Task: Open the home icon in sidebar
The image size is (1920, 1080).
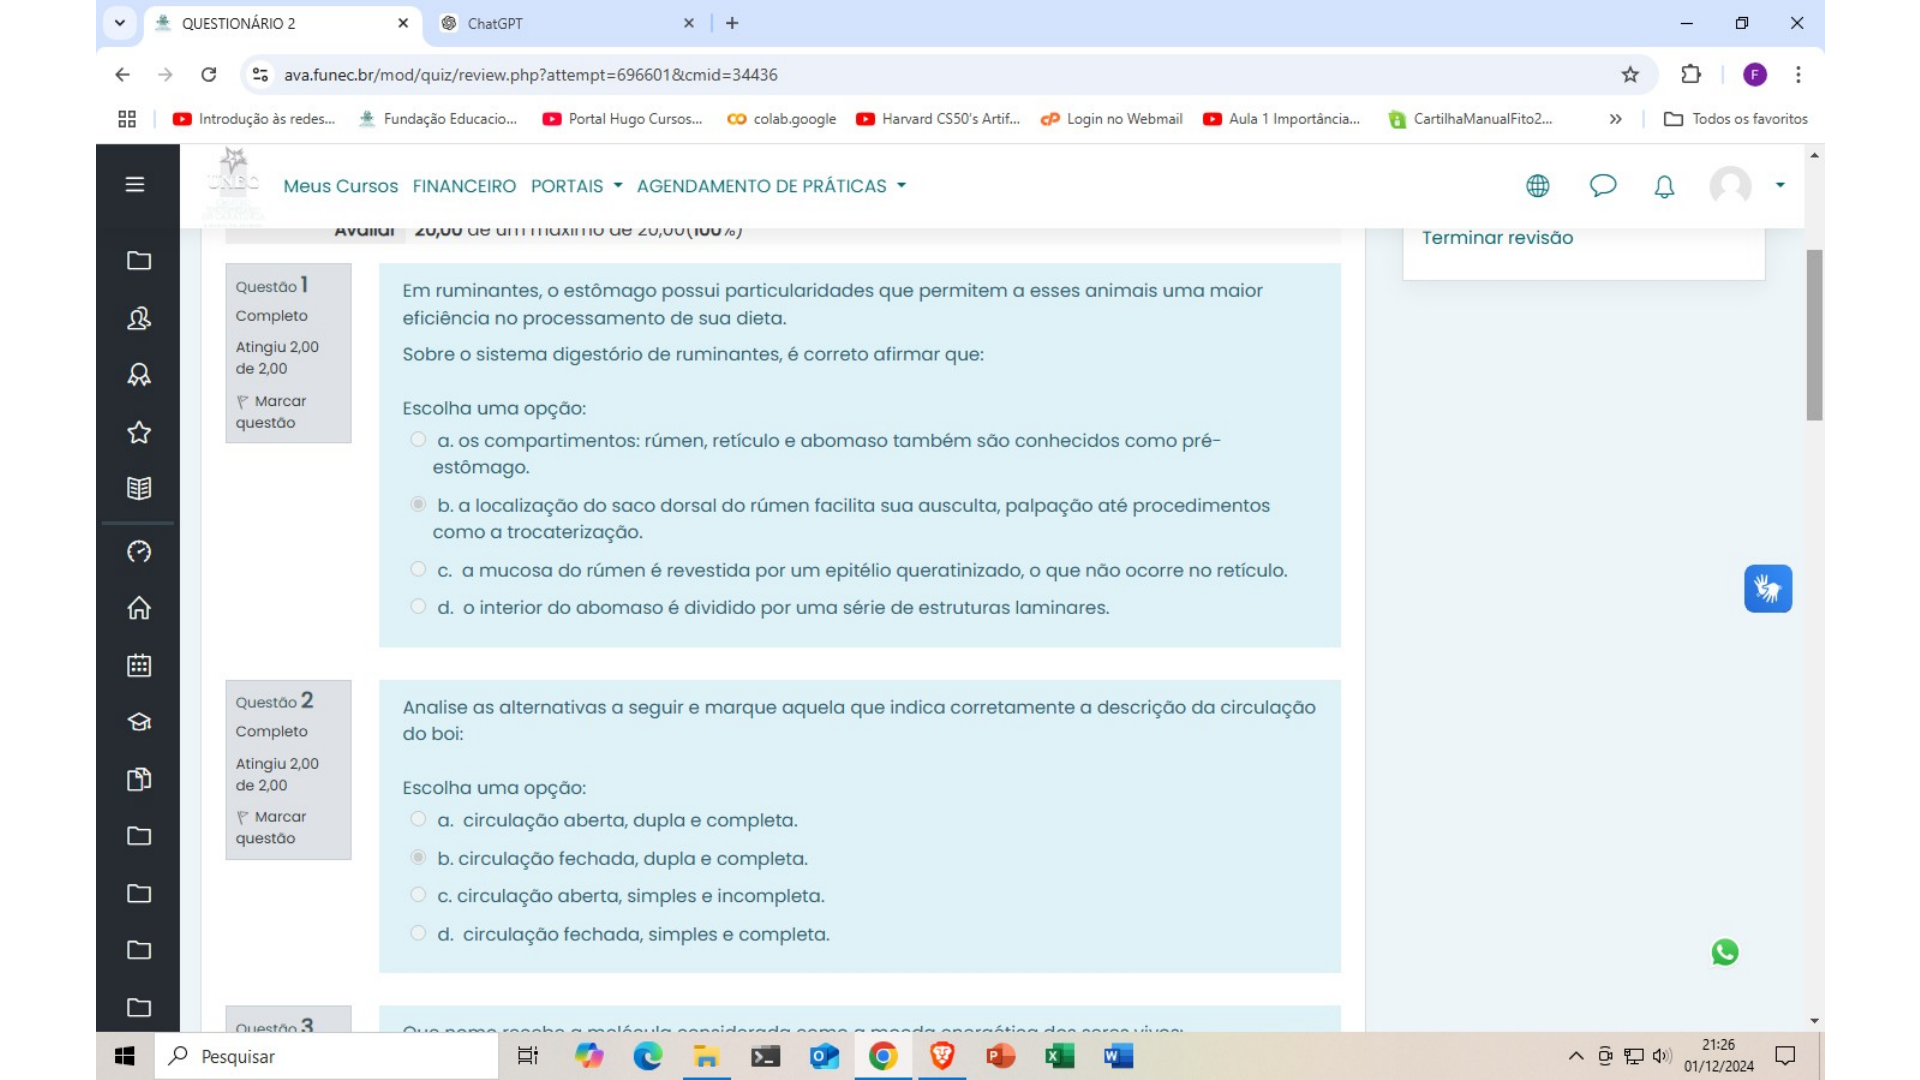Action: point(139,608)
